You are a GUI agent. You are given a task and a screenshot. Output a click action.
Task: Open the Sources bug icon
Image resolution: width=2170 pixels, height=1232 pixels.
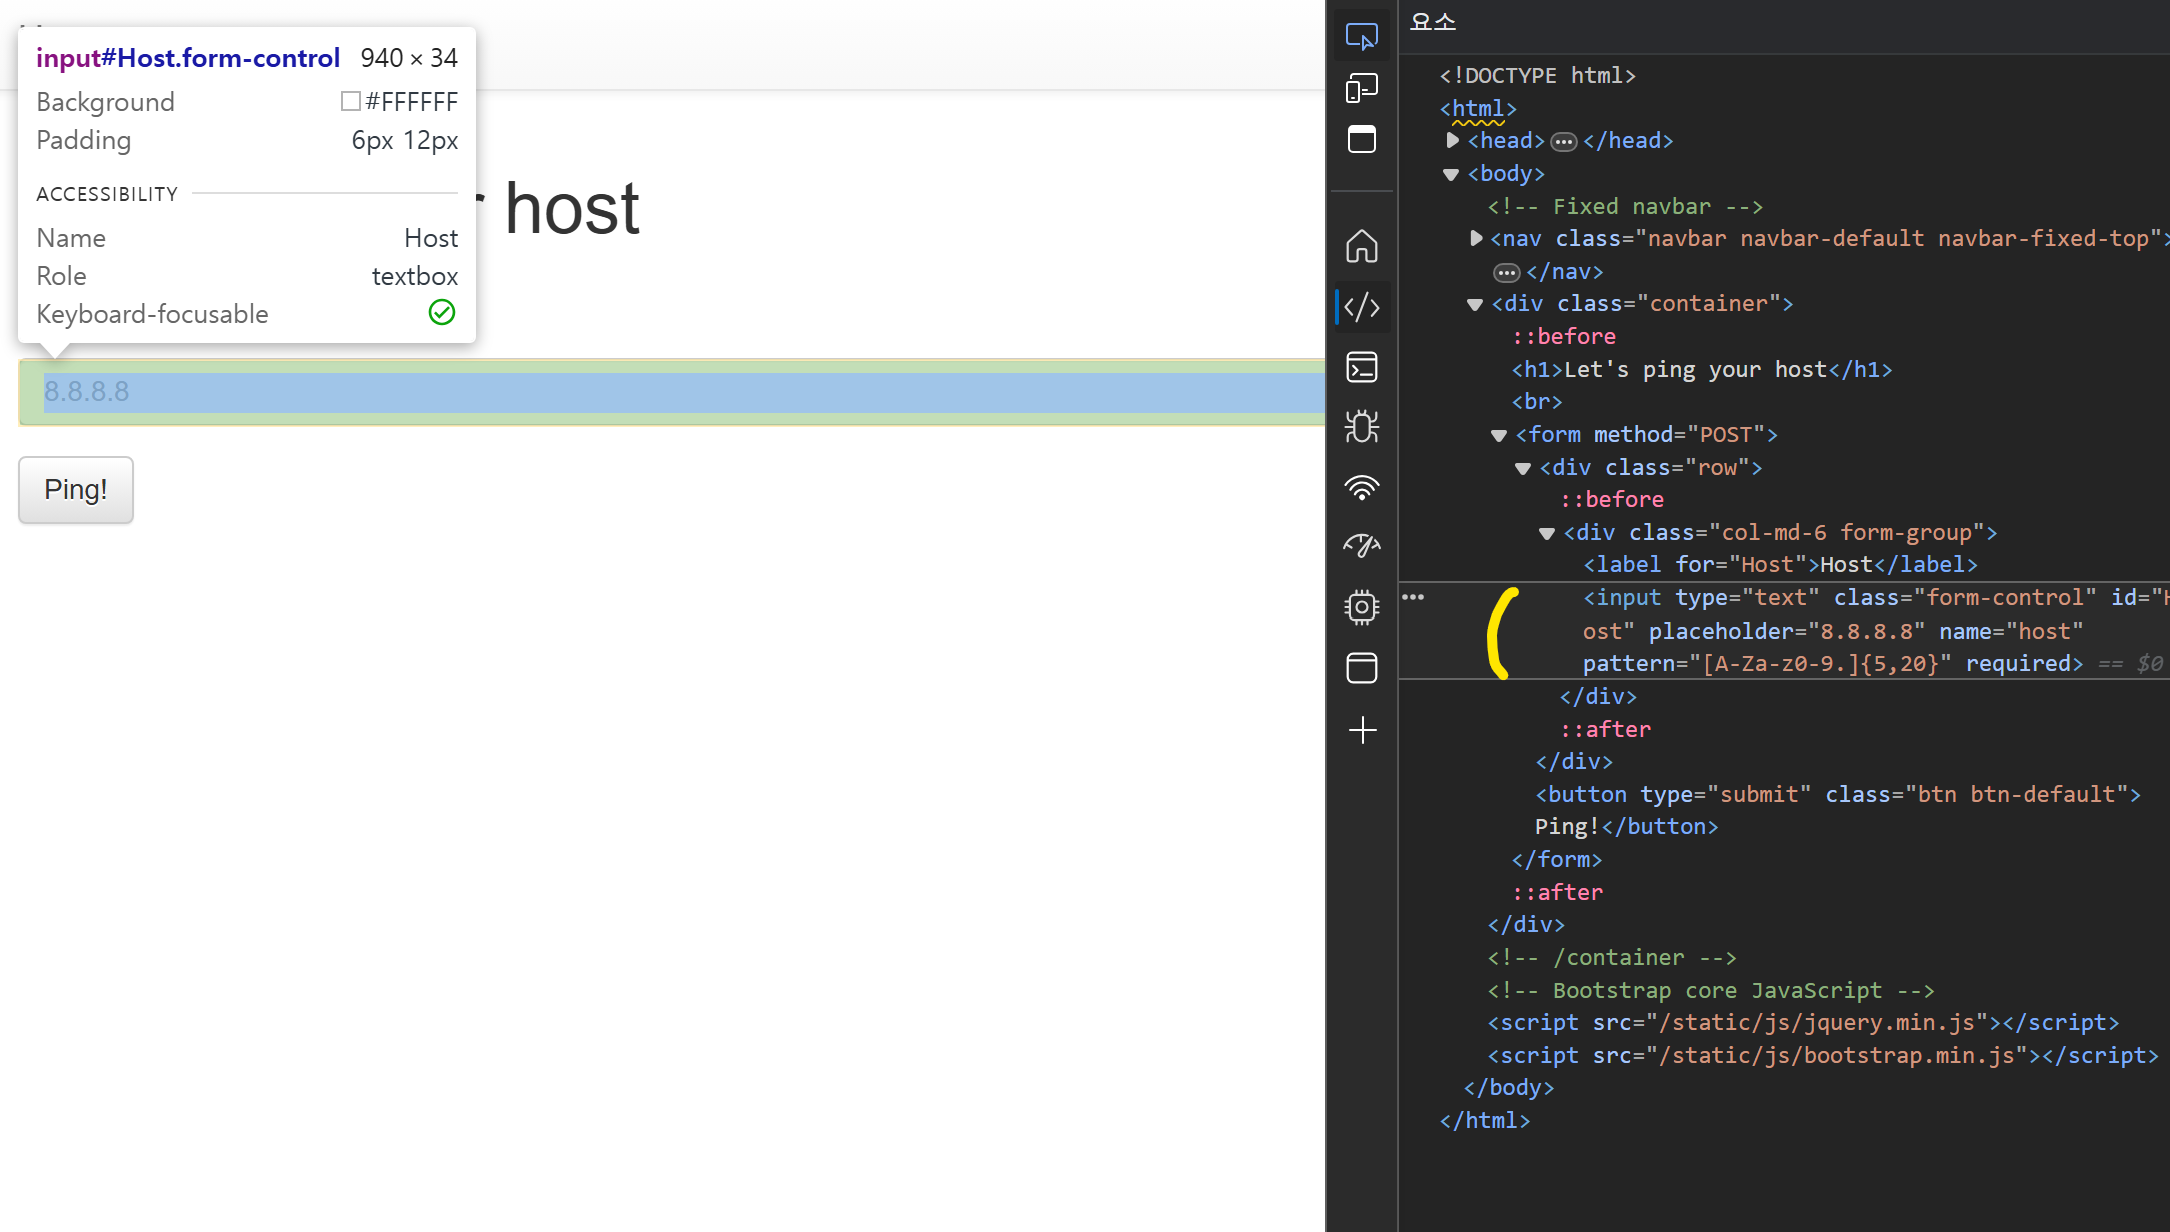[x=1362, y=427]
